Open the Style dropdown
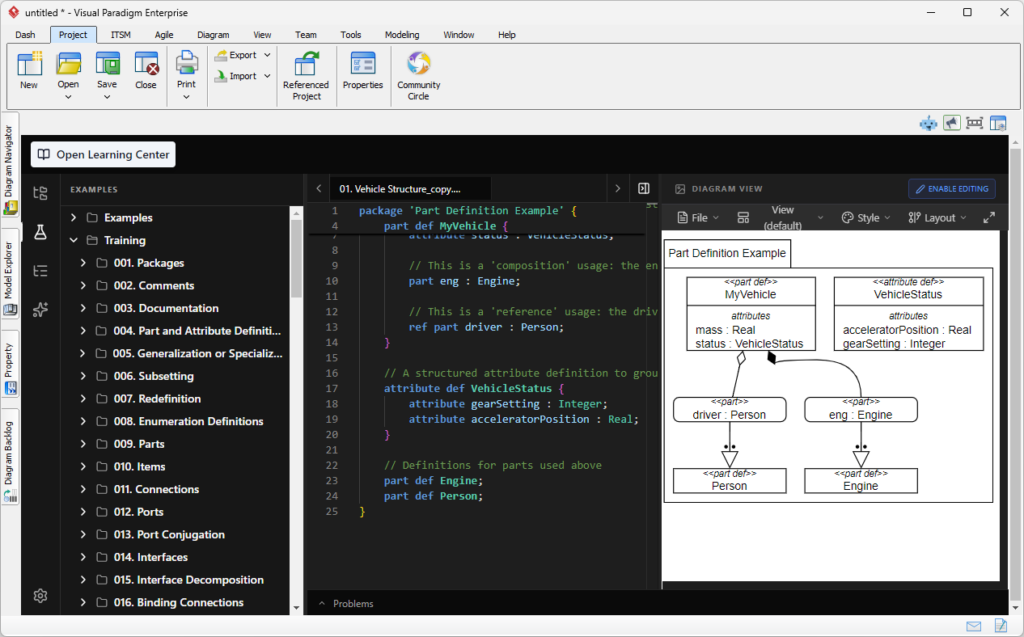Screen dimensions: 1024x637 click(x=866, y=218)
